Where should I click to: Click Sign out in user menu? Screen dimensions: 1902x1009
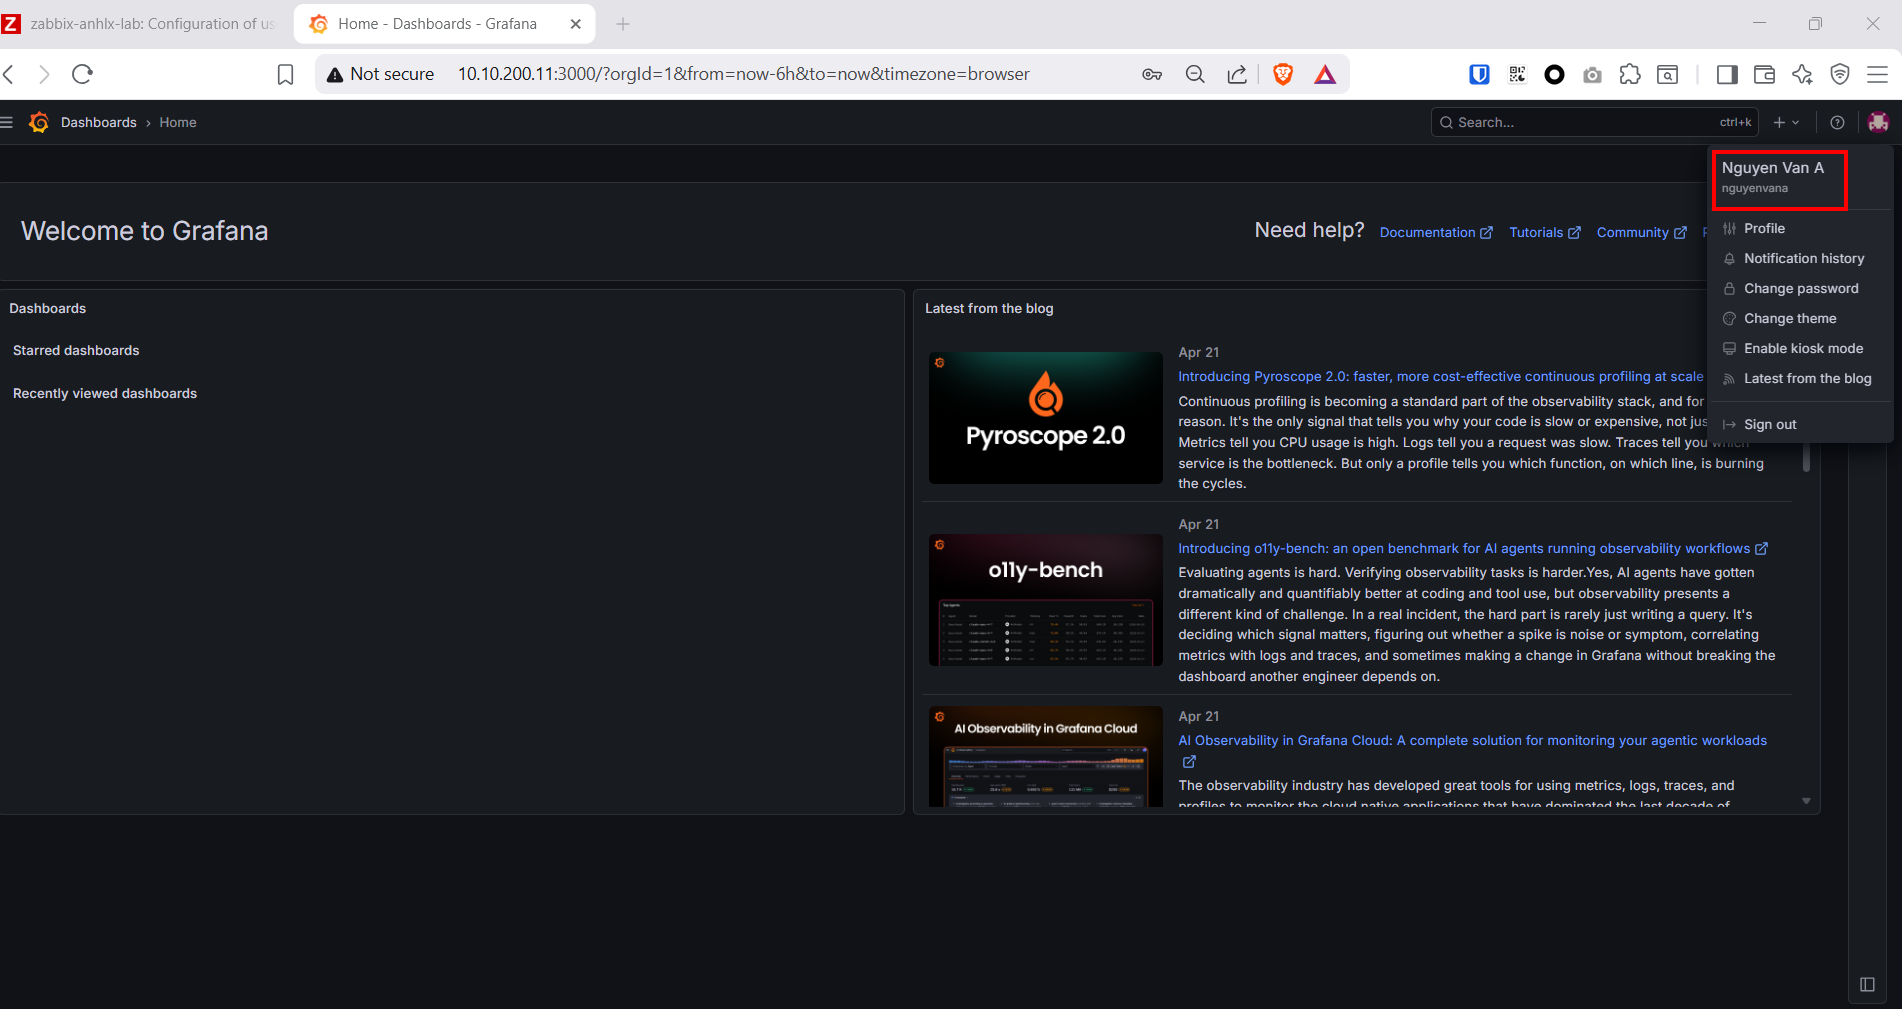1770,424
